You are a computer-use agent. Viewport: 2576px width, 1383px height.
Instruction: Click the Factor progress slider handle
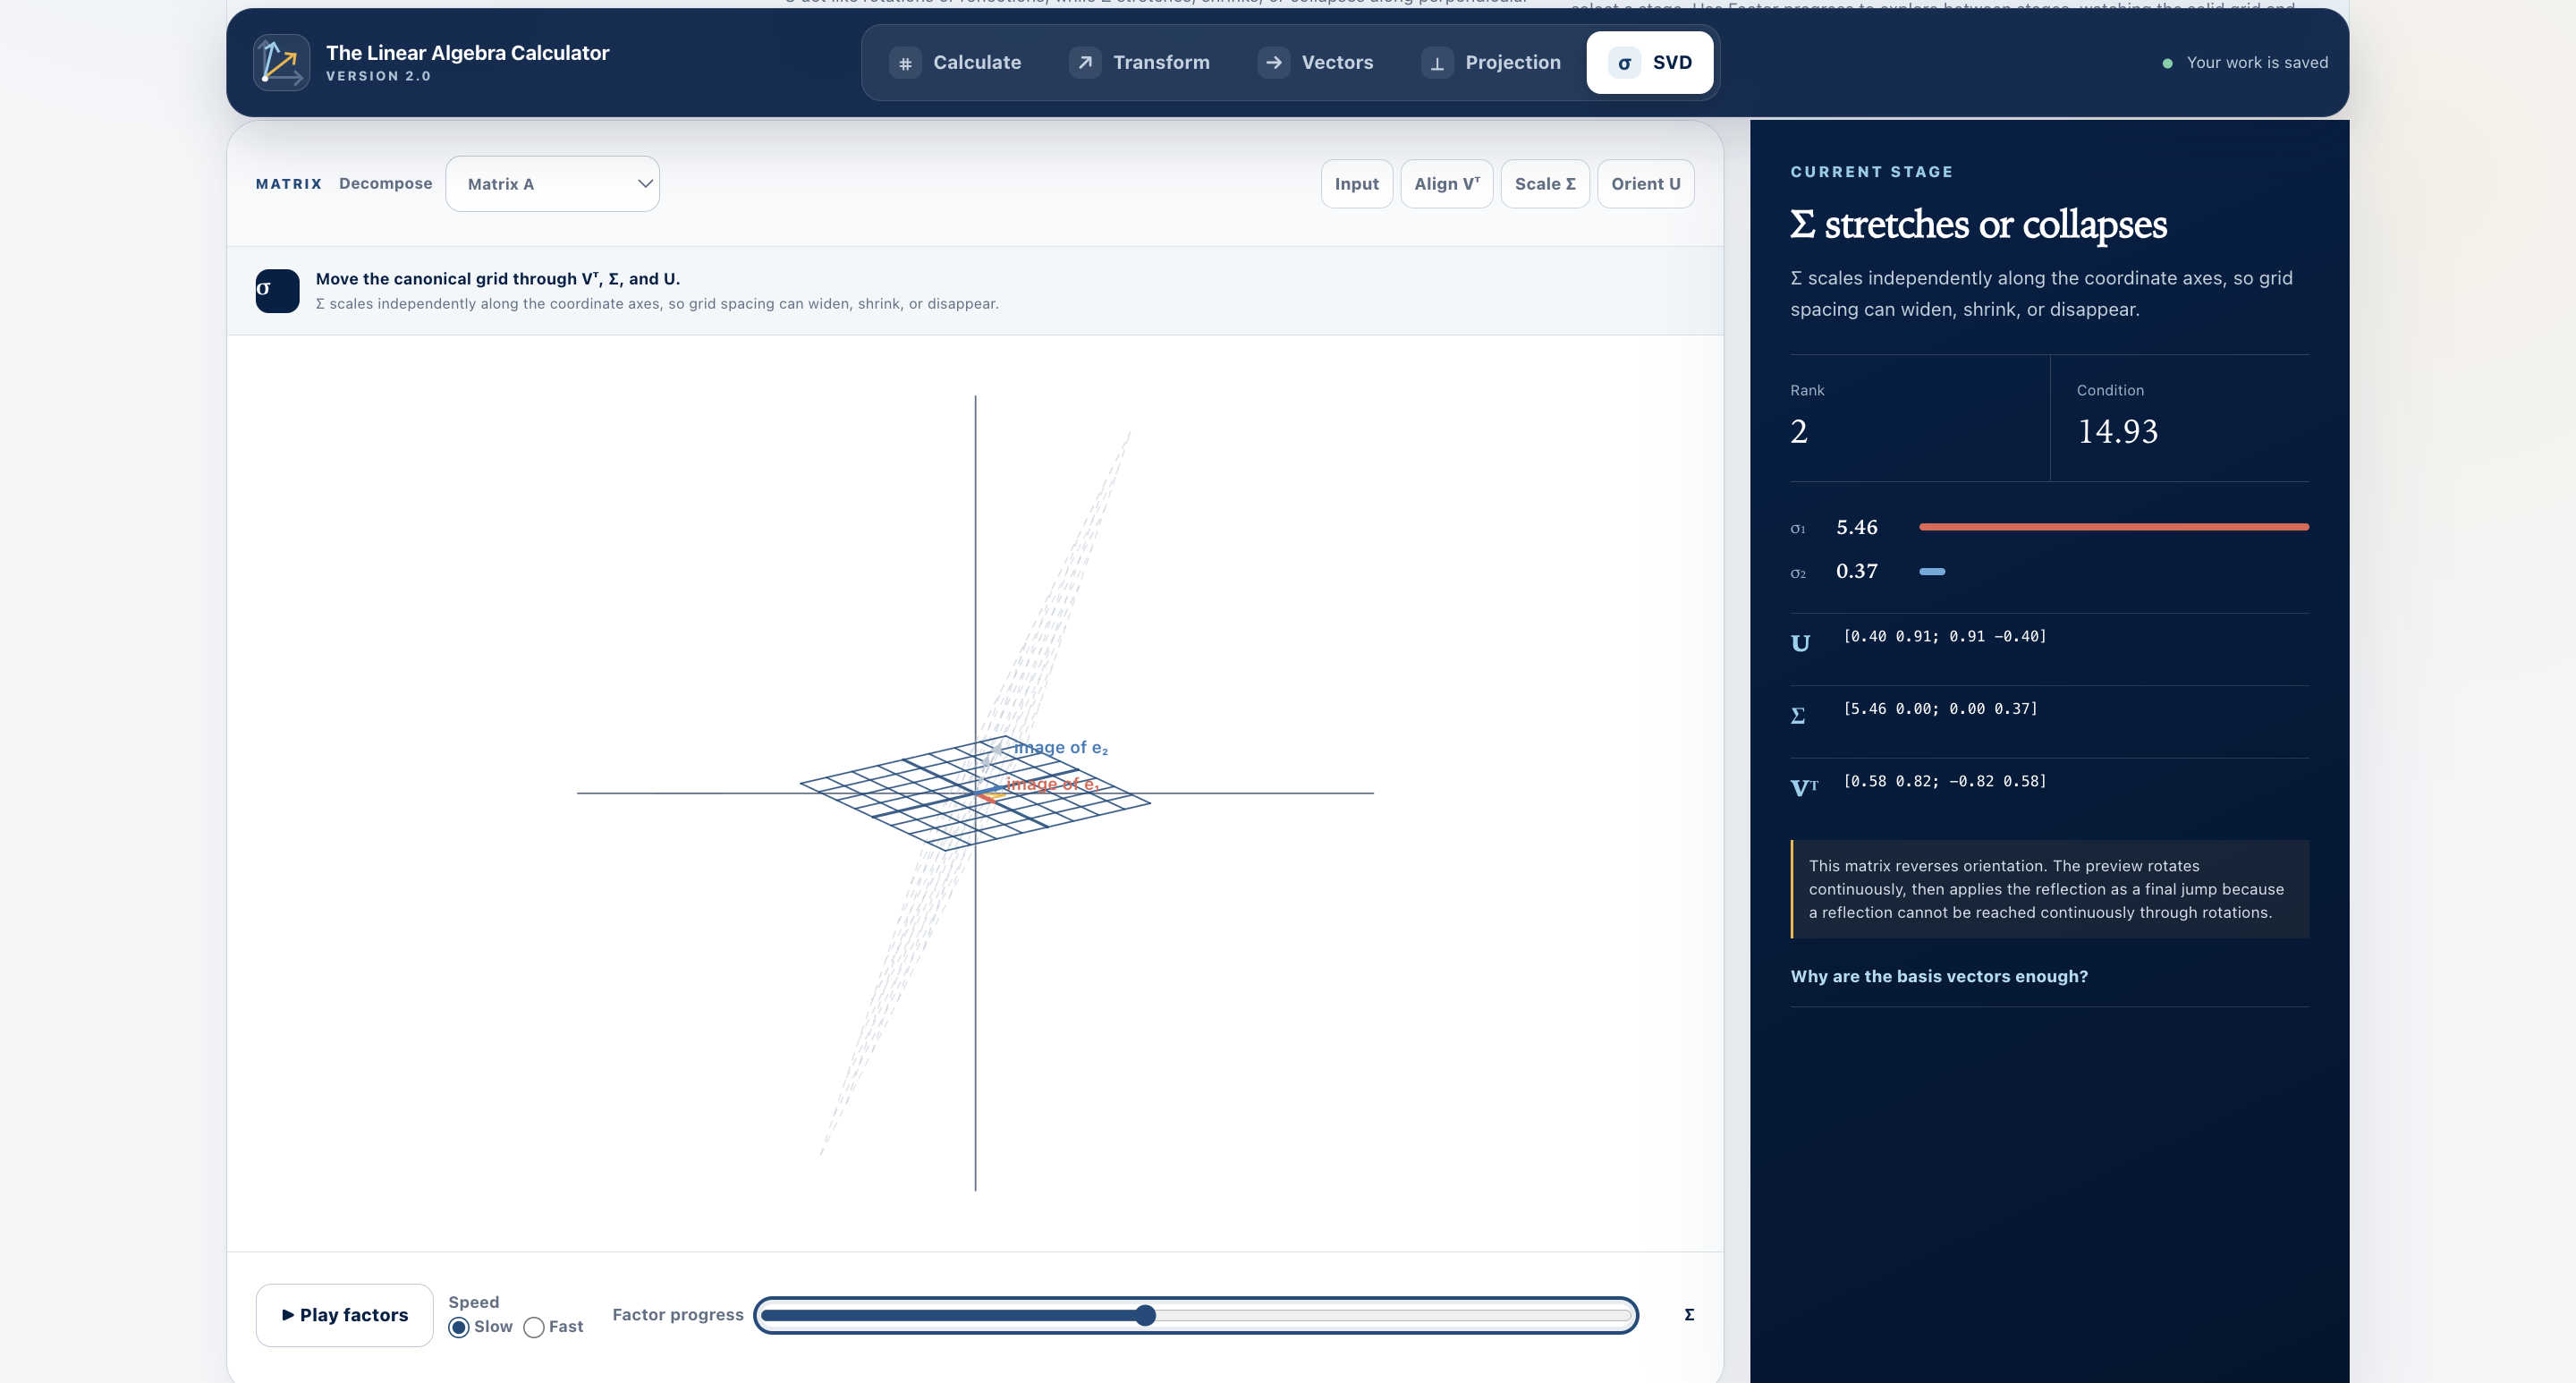click(1146, 1315)
